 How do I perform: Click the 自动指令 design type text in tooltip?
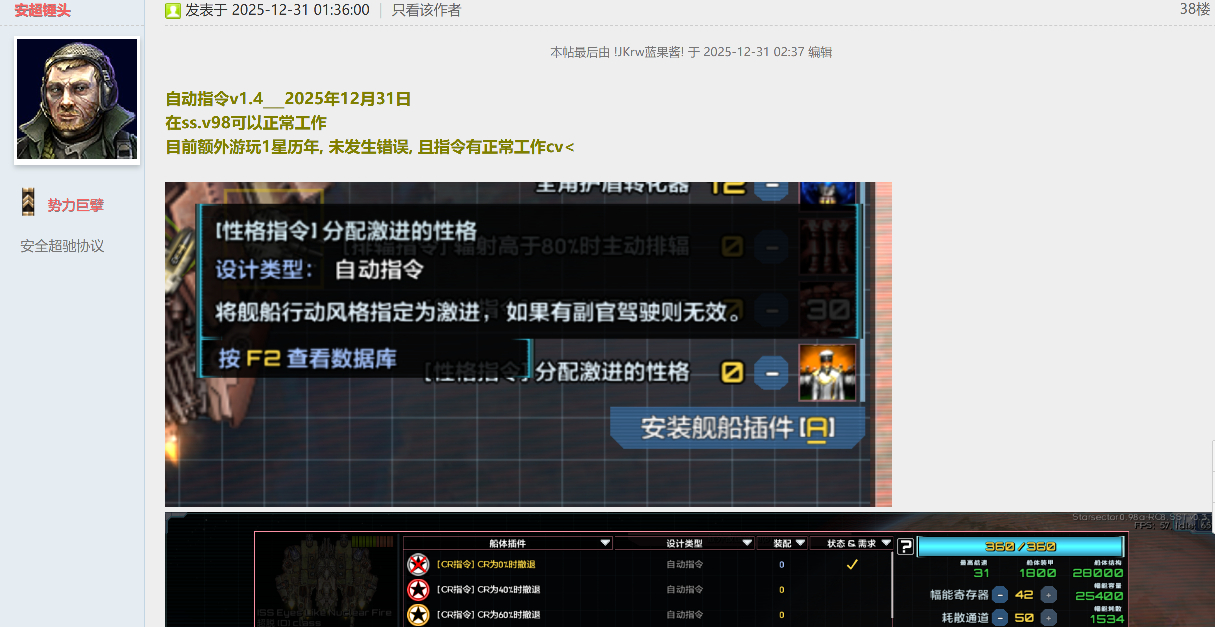coord(379,269)
